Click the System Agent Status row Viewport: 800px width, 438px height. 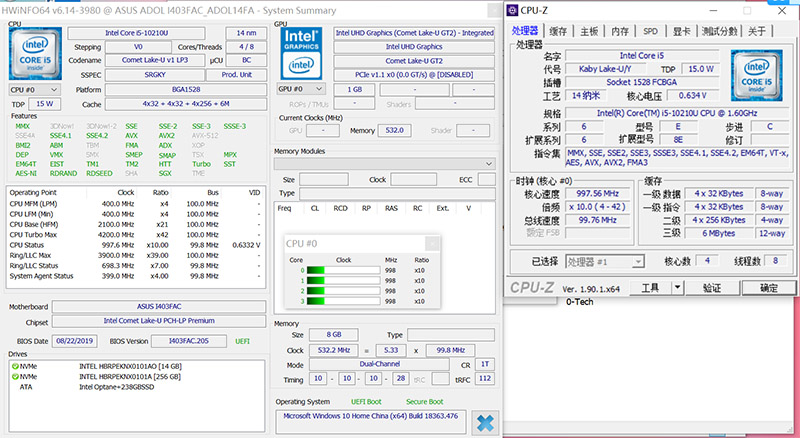[x=135, y=276]
